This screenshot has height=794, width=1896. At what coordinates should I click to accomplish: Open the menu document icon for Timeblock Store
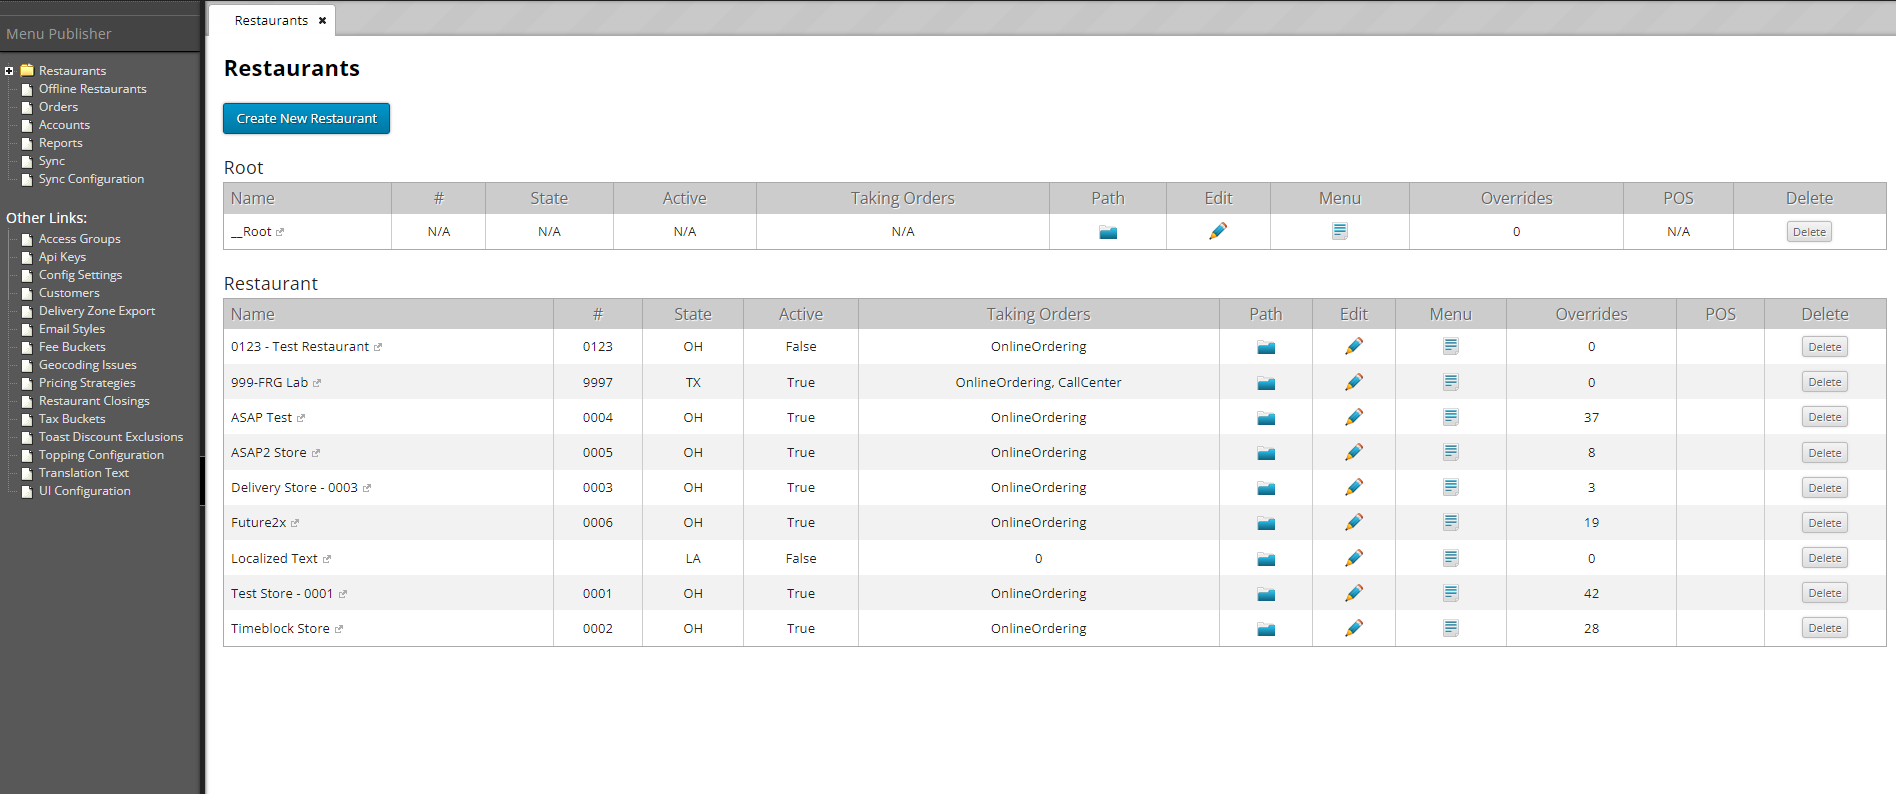tap(1451, 628)
